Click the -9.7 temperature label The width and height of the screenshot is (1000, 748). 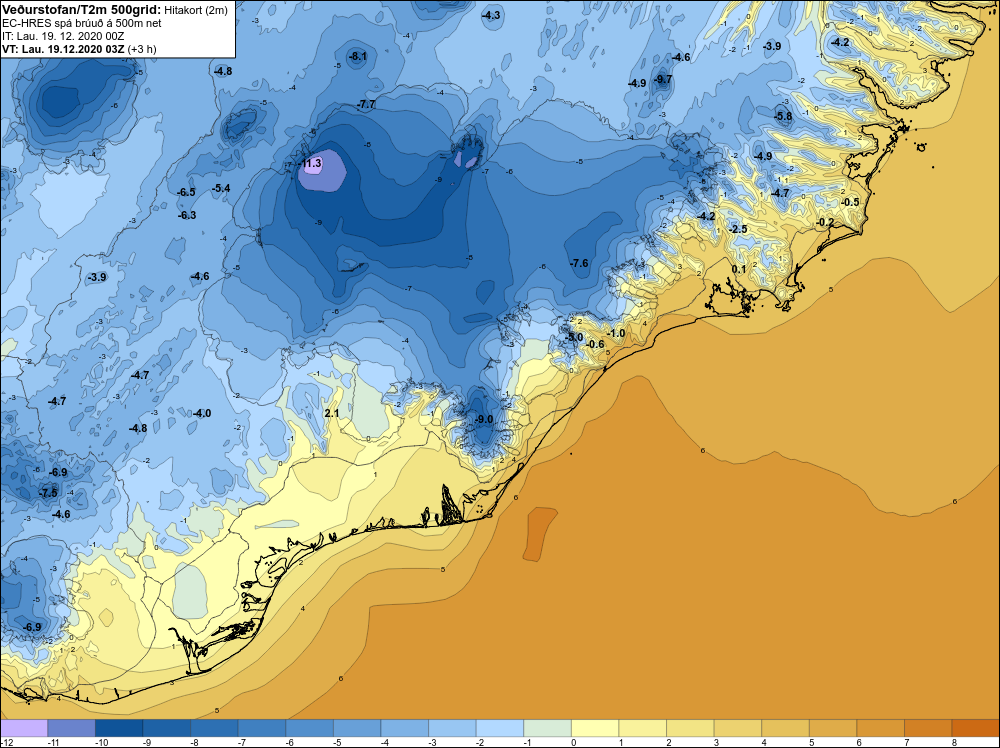tap(663, 80)
